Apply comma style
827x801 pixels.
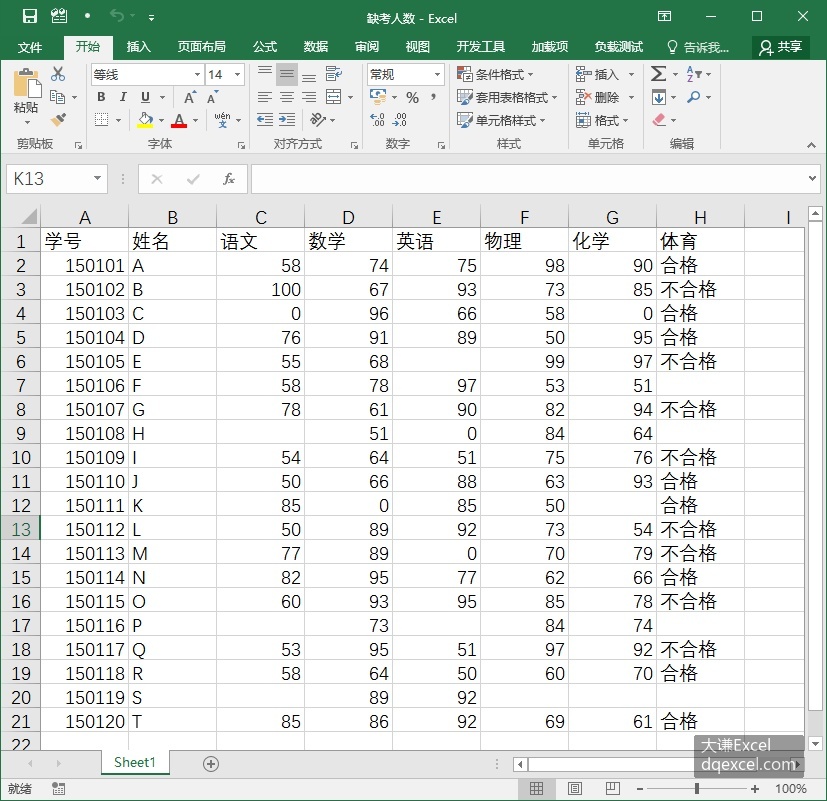tap(434, 97)
